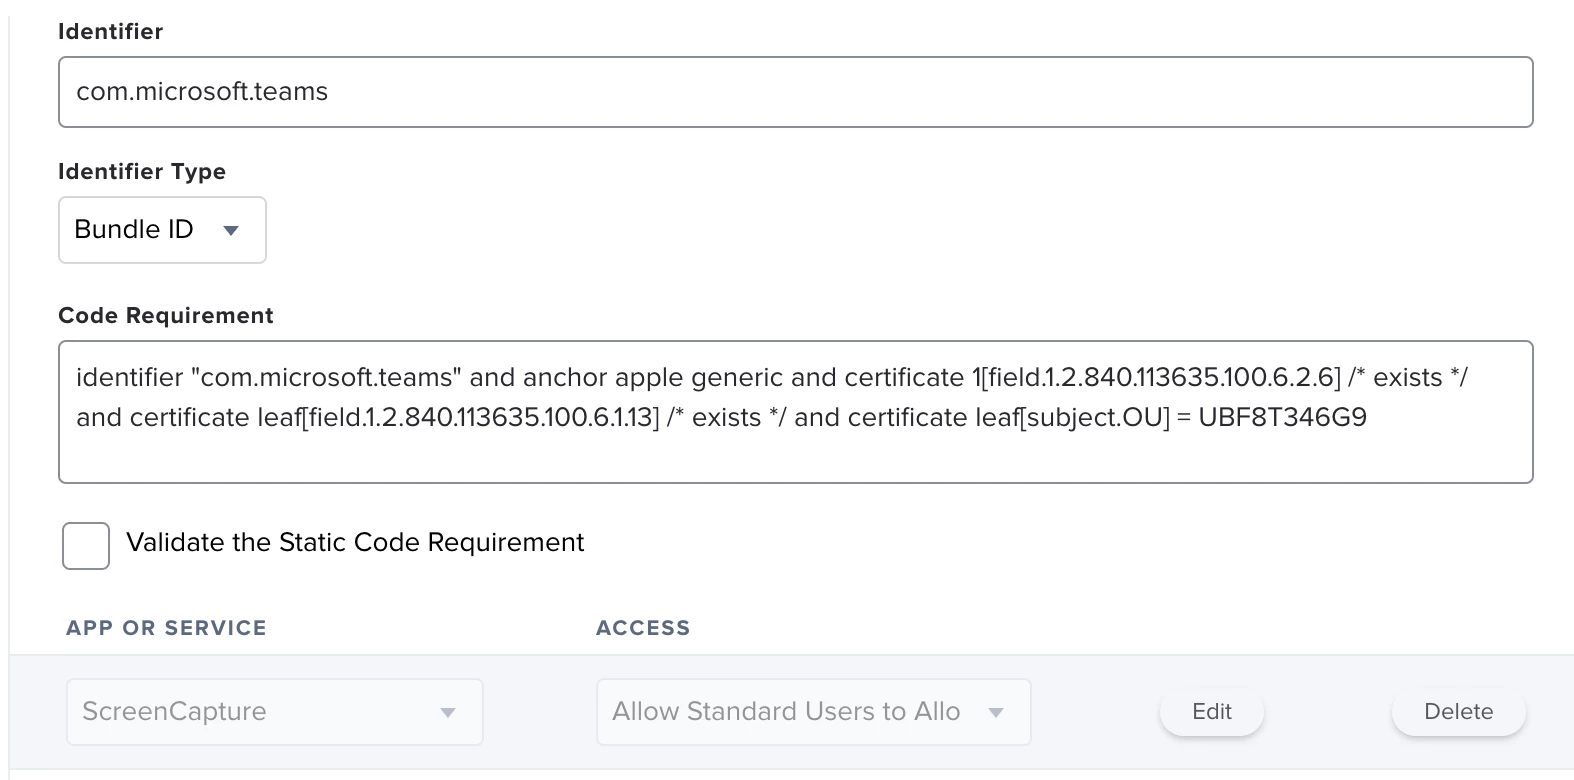1574x780 pixels.
Task: Click the Identifier field containing com.microsoft.teams
Action: pyautogui.click(x=795, y=92)
